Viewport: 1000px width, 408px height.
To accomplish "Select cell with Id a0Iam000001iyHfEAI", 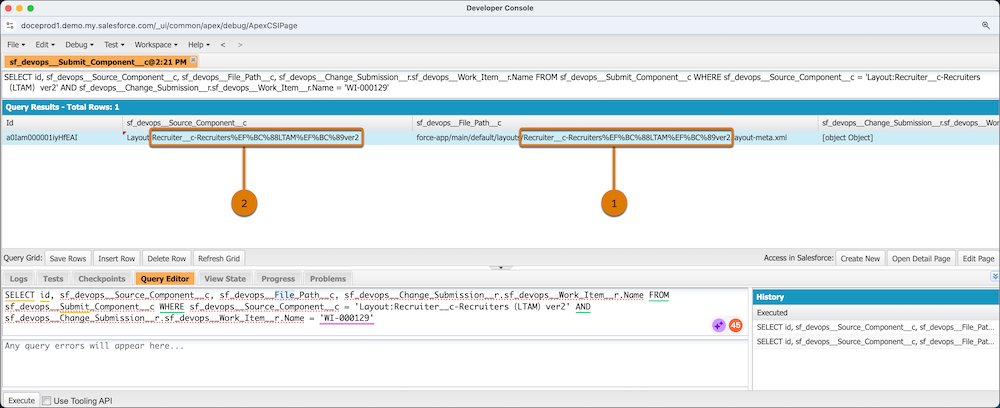I will point(62,137).
